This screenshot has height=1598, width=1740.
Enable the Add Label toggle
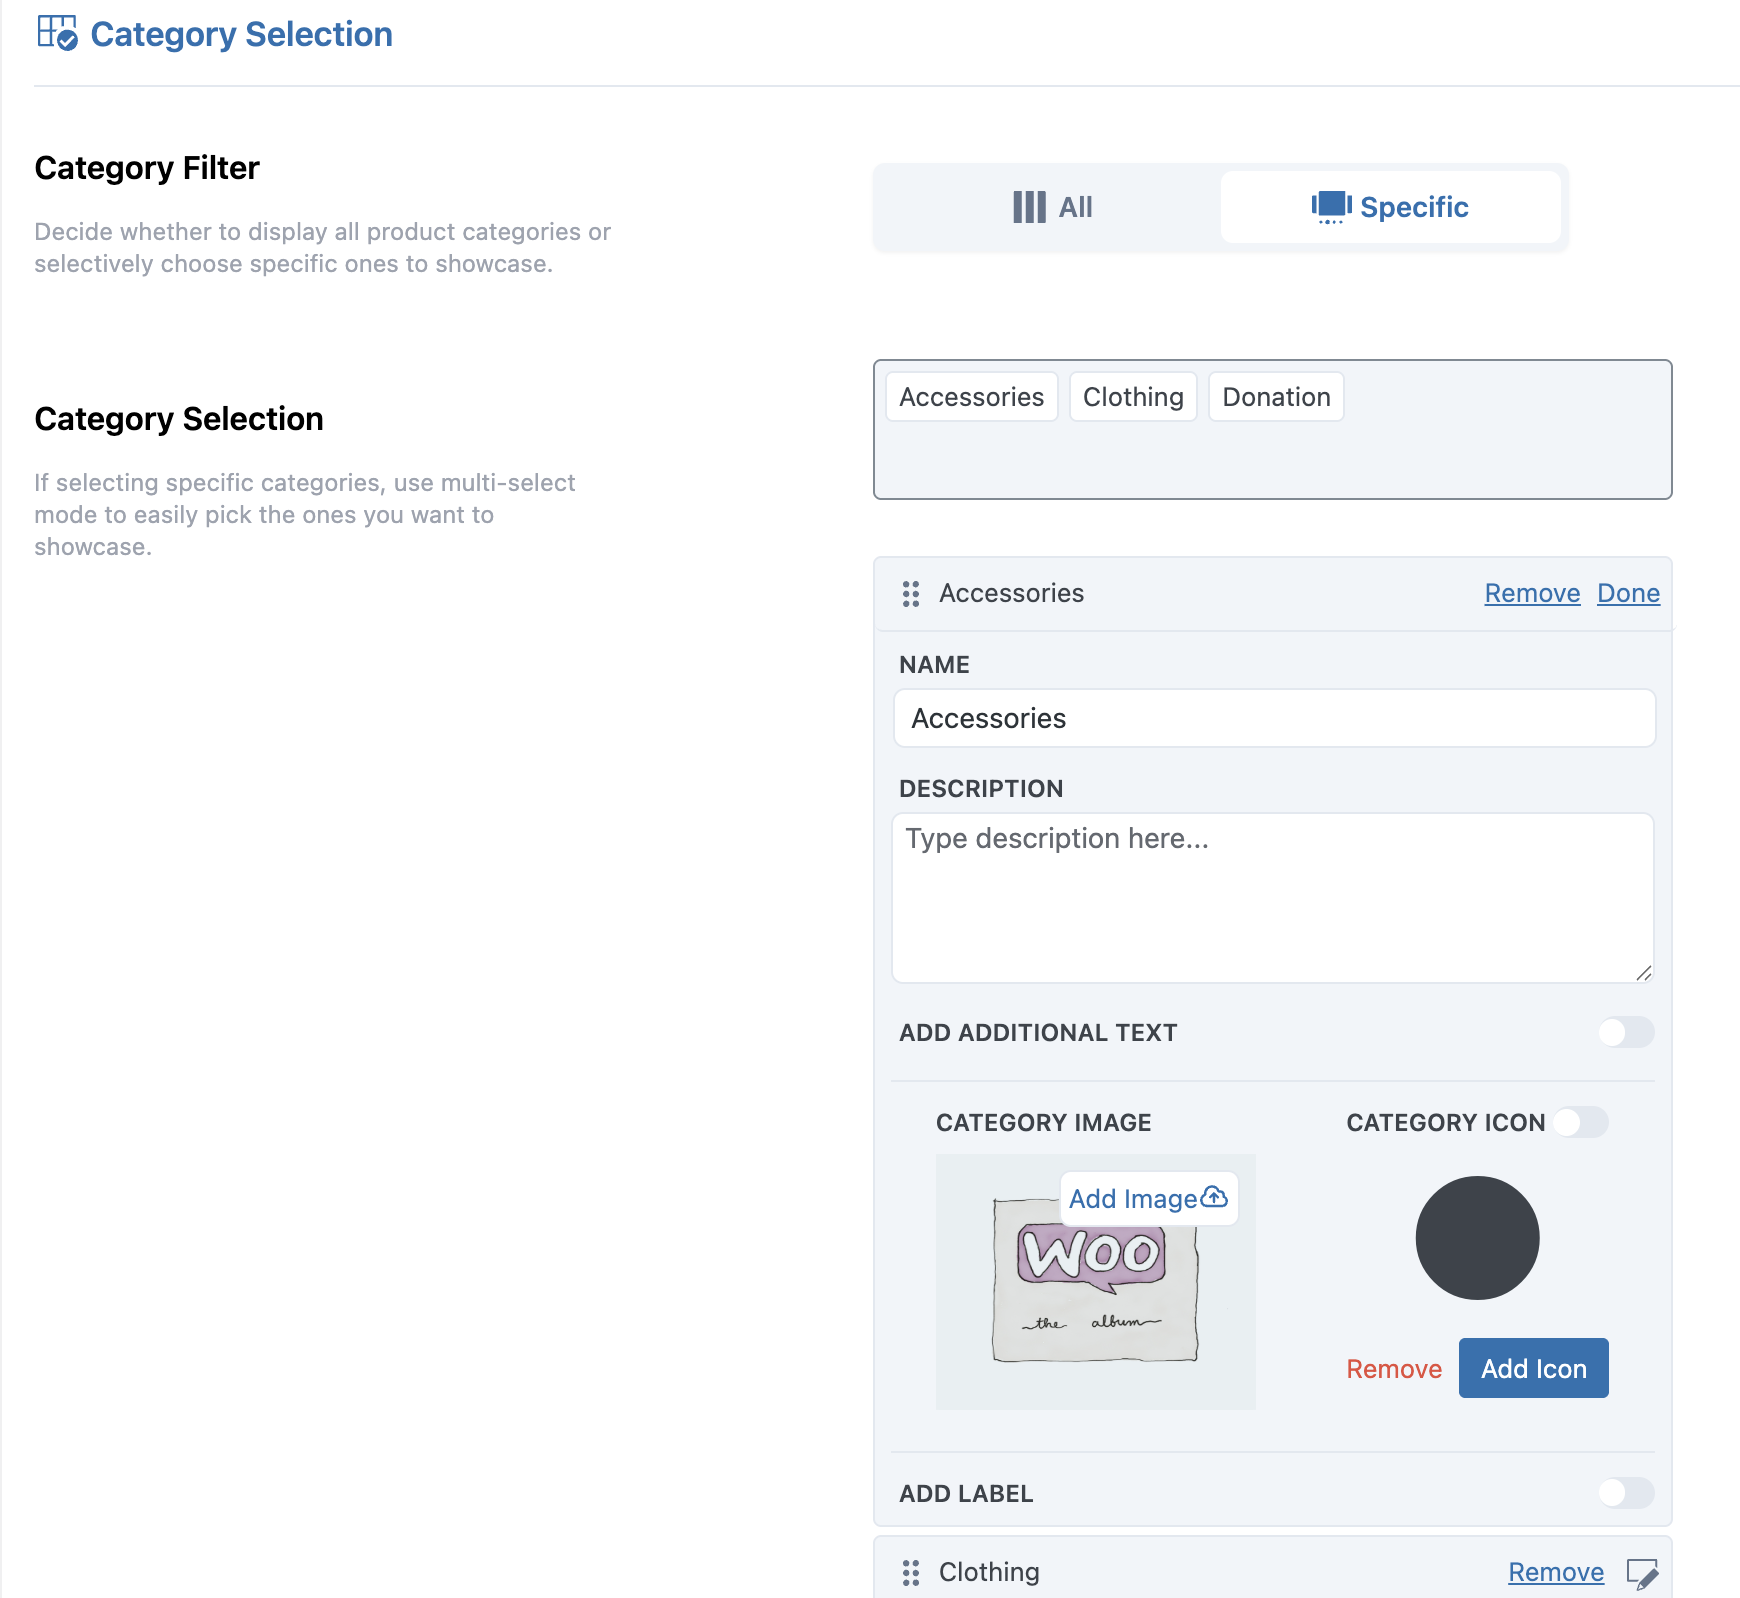coord(1625,1493)
